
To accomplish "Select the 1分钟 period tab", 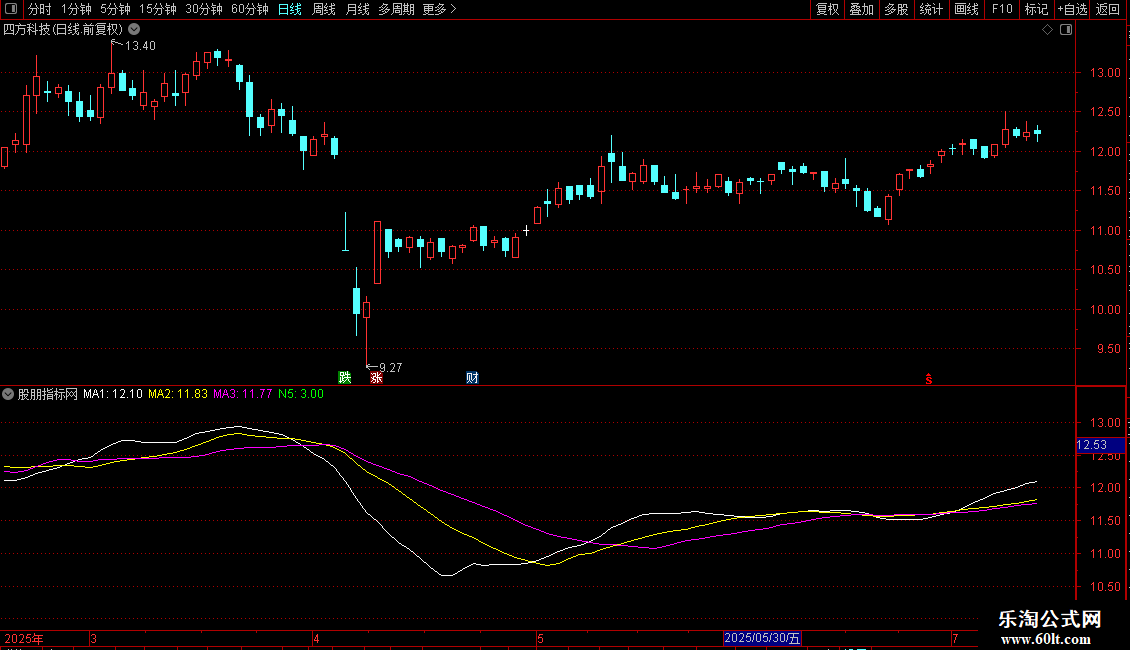I will point(76,9).
